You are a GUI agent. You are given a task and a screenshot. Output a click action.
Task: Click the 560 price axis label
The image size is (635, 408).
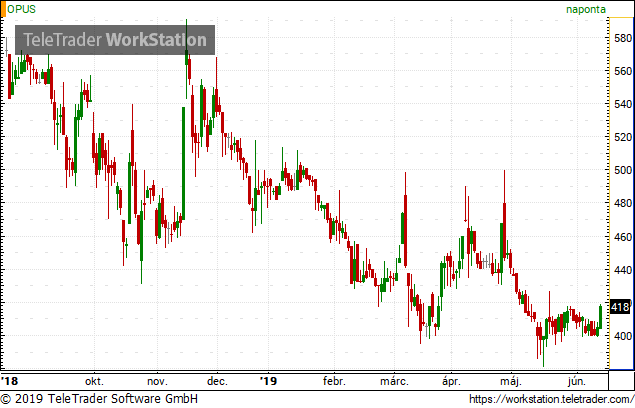coord(623,71)
